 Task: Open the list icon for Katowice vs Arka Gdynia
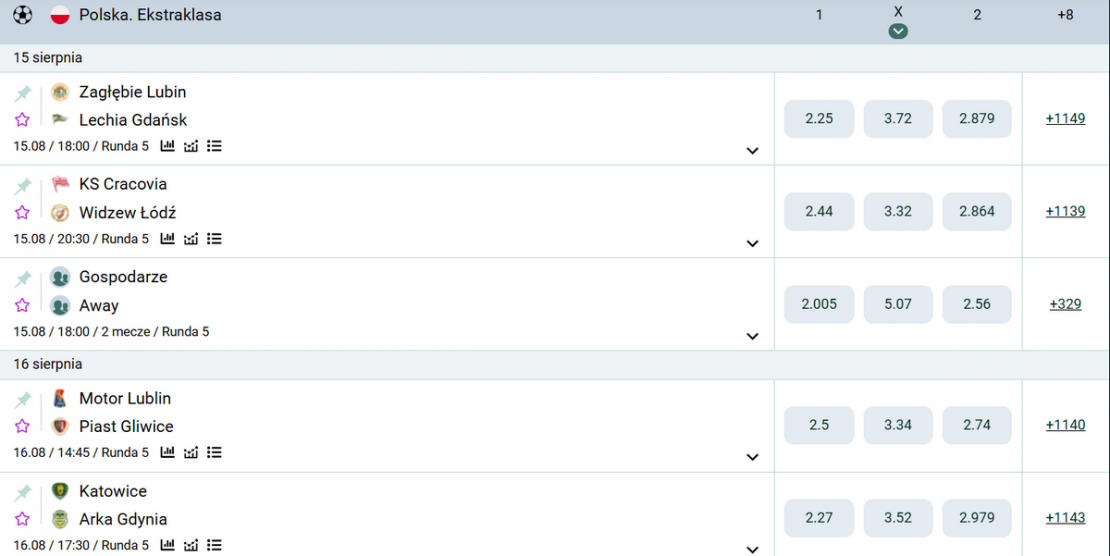click(214, 545)
